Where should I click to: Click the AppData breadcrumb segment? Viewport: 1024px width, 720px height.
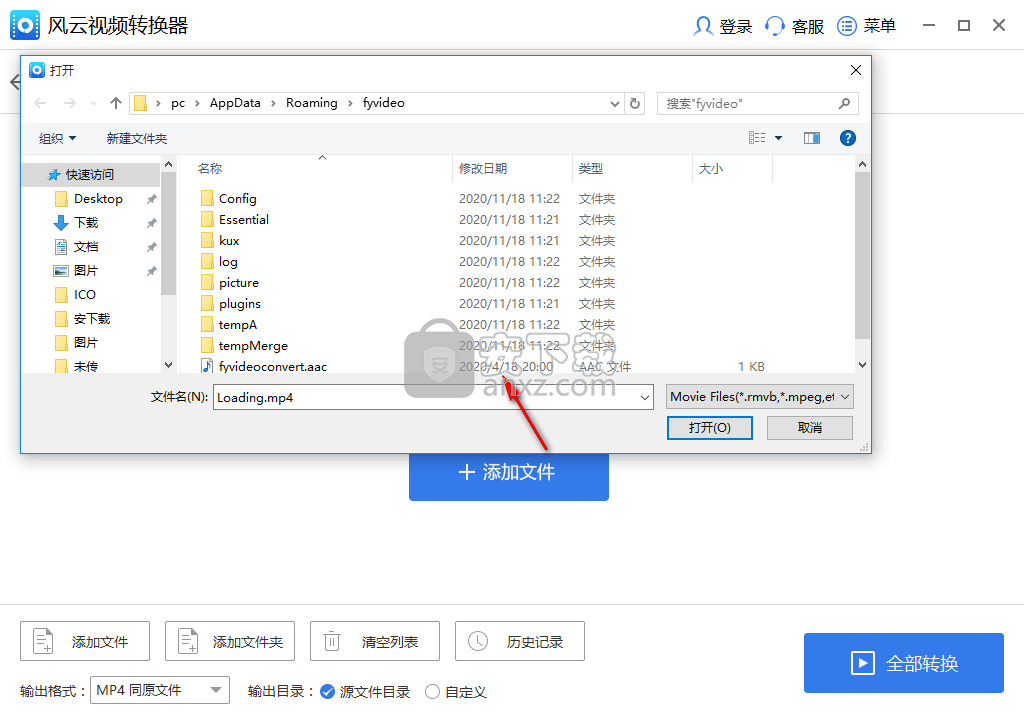(x=235, y=103)
